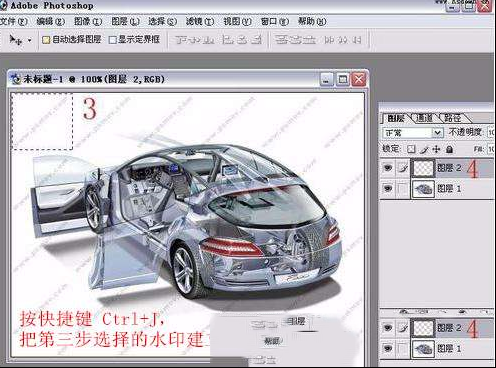Click the Align bottom edges icon
The width and height of the screenshot is (496, 368).
[208, 40]
